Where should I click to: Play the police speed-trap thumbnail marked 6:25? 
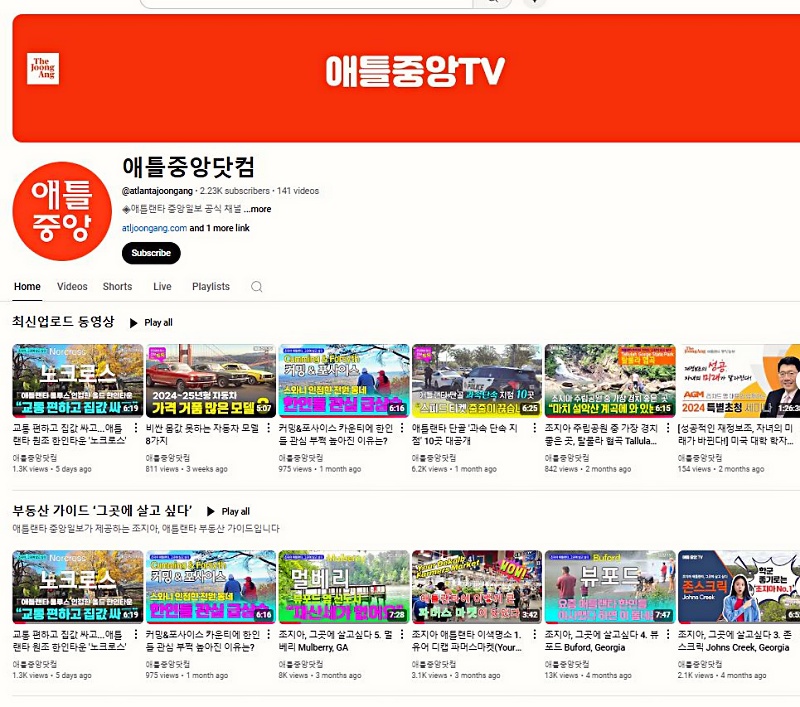click(x=477, y=381)
